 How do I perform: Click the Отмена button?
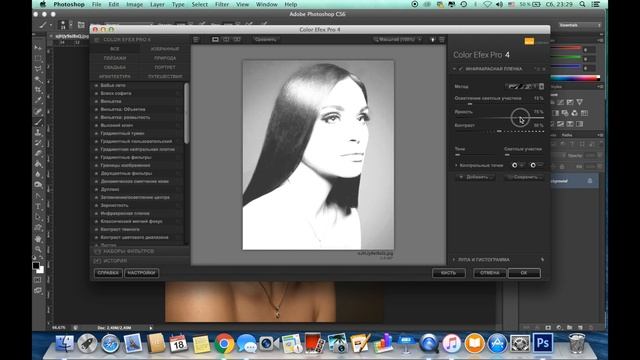[489, 273]
